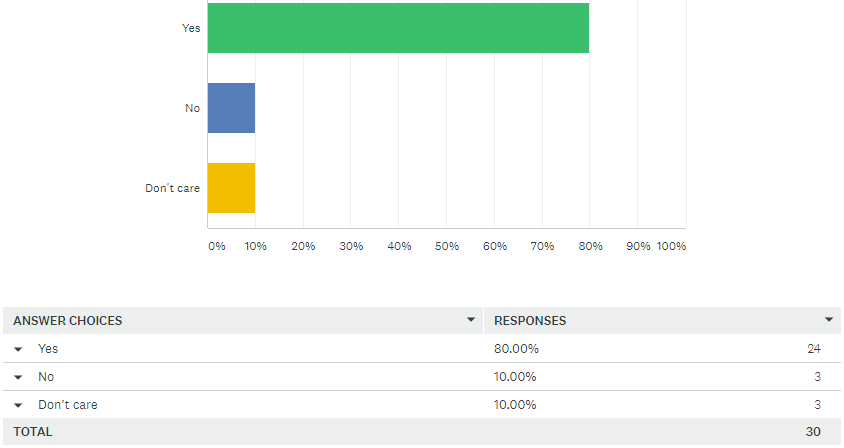Select the Don't care answer in table
Image resolution: width=844 pixels, height=448 pixels.
tap(67, 405)
